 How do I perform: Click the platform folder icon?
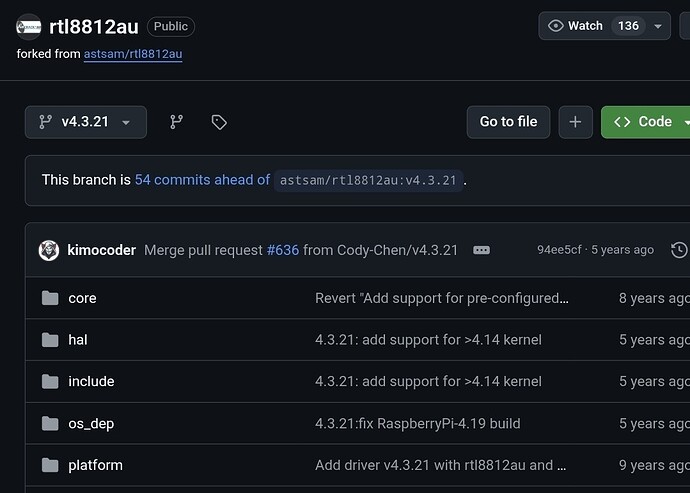[50, 465]
